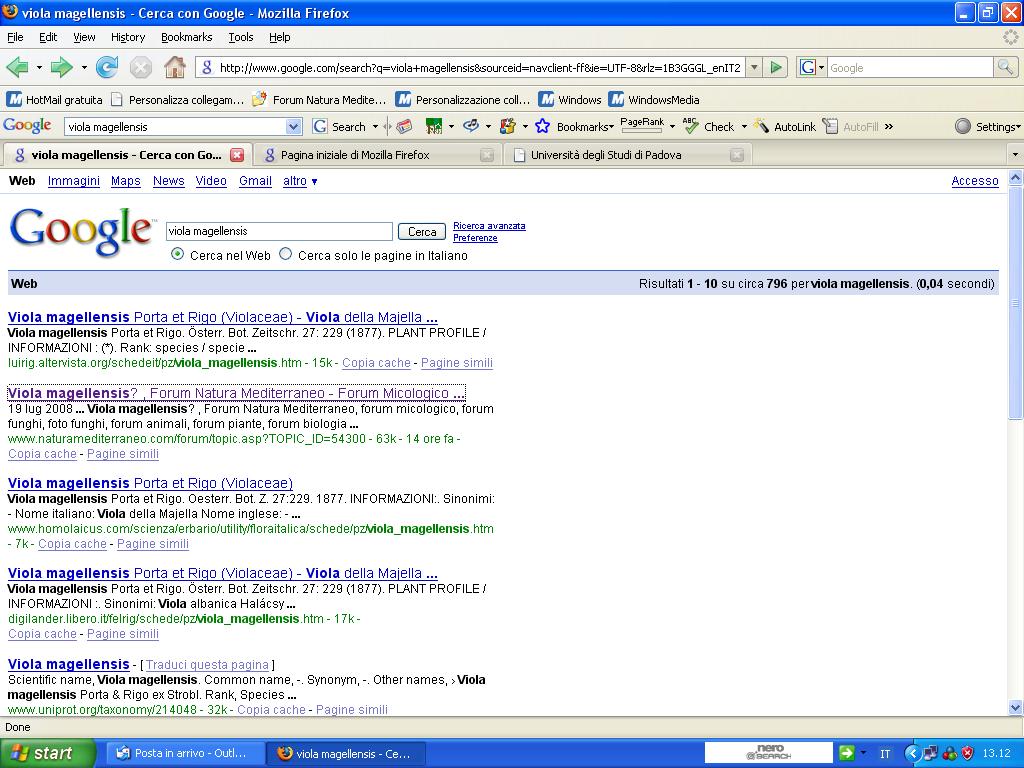
Task: Expand the URL bar history dropdown
Action: [754, 67]
